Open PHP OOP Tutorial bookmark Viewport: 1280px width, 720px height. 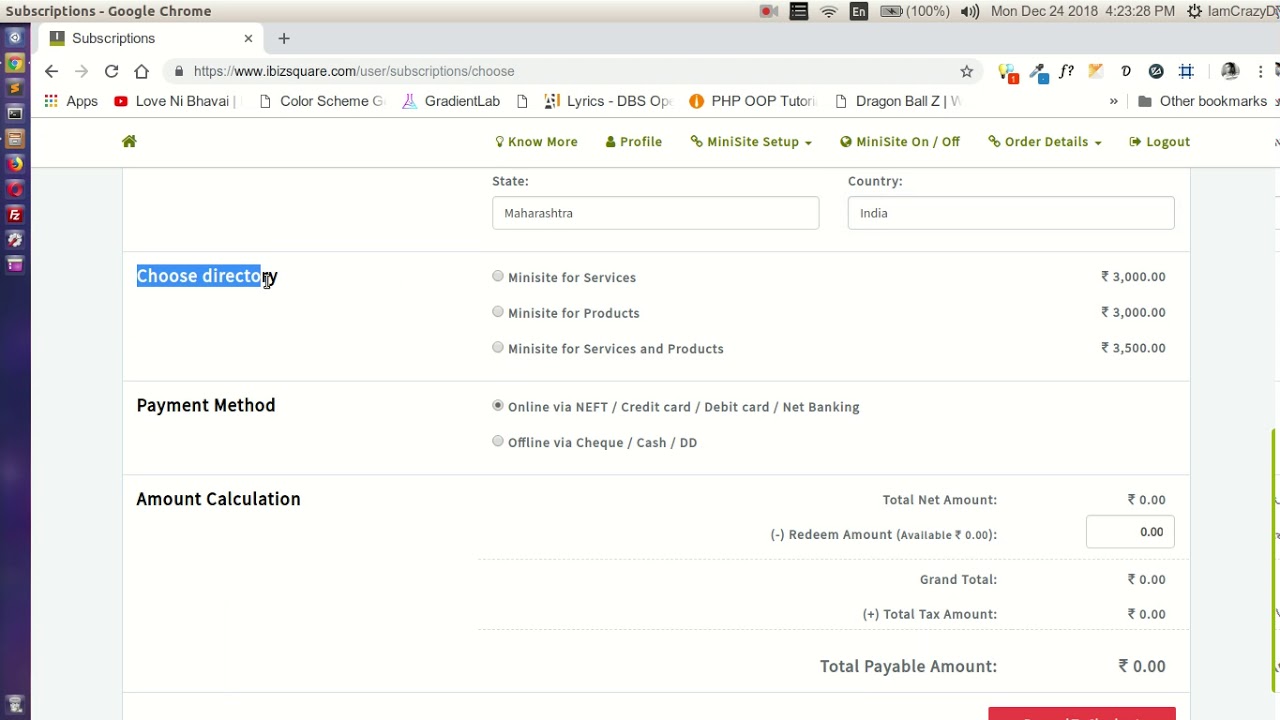[x=753, y=101]
